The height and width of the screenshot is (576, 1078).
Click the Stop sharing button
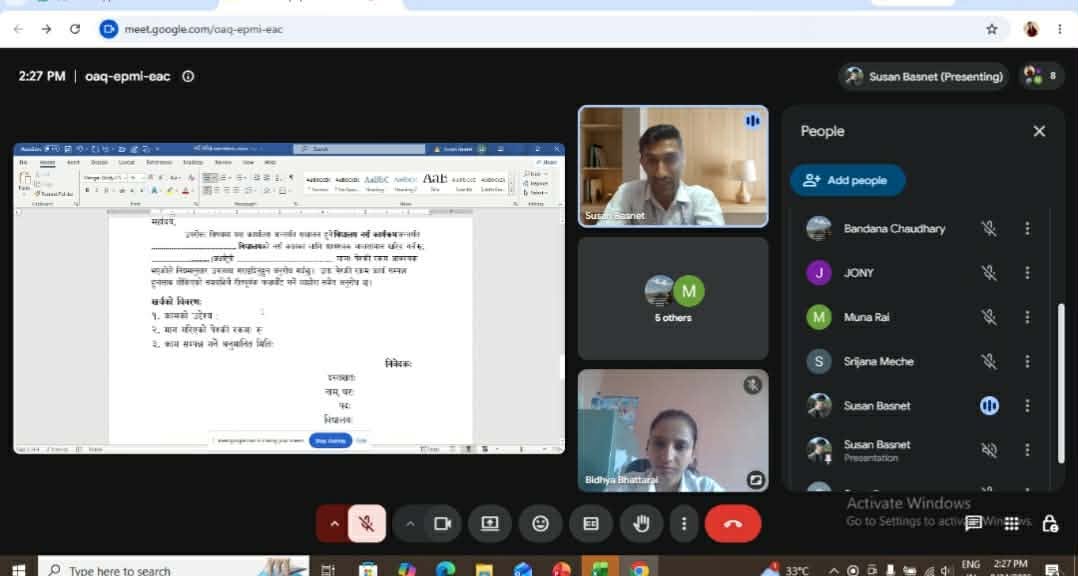(x=331, y=441)
